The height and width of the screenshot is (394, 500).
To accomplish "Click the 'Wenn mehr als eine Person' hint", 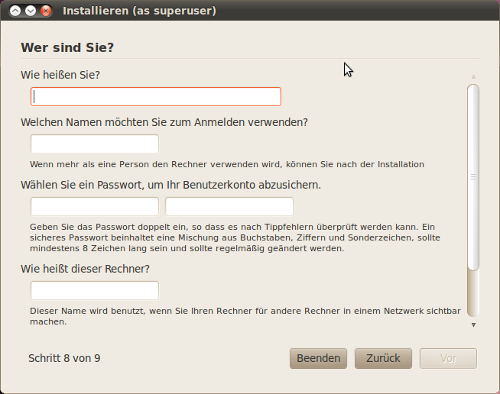I will click(x=227, y=164).
